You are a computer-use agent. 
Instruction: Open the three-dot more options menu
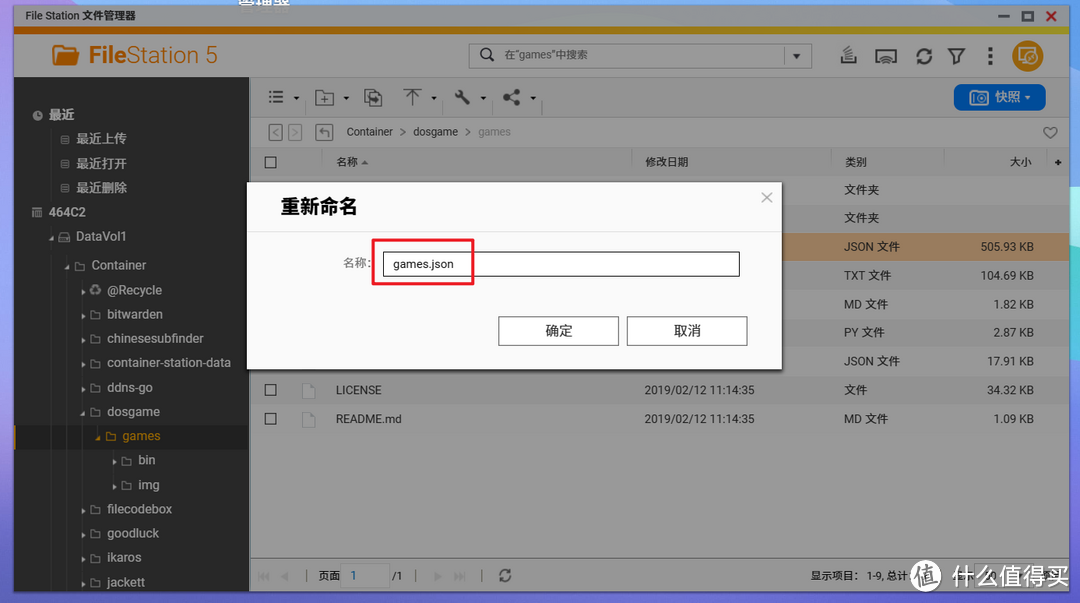990,57
